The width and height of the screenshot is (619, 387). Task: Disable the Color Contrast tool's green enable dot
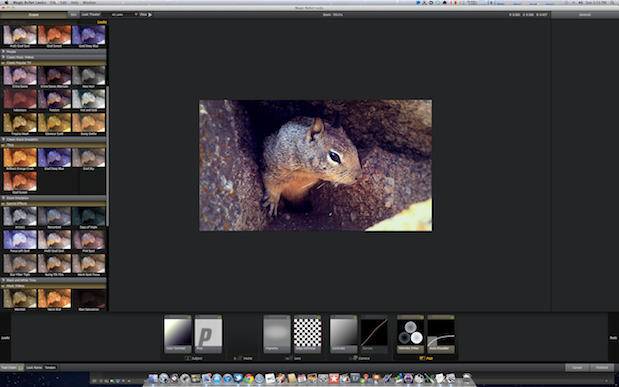click(189, 317)
